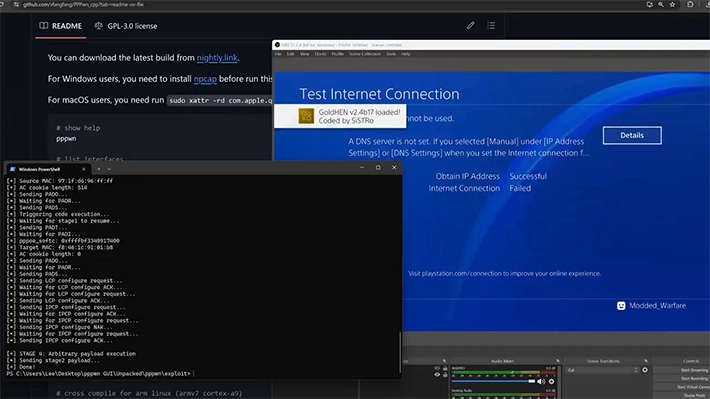Click the 'Test Internet Connection' heading
Screen dimensions: 710x399
[x=379, y=94]
